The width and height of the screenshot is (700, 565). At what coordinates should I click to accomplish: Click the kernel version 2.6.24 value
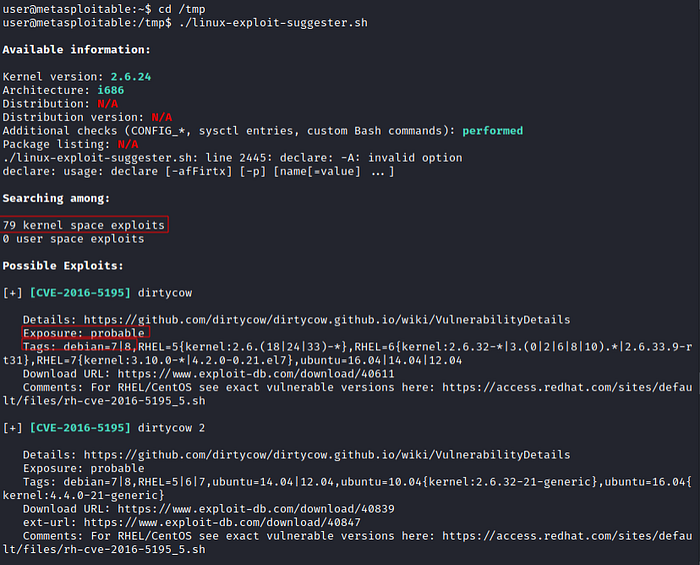[x=131, y=77]
